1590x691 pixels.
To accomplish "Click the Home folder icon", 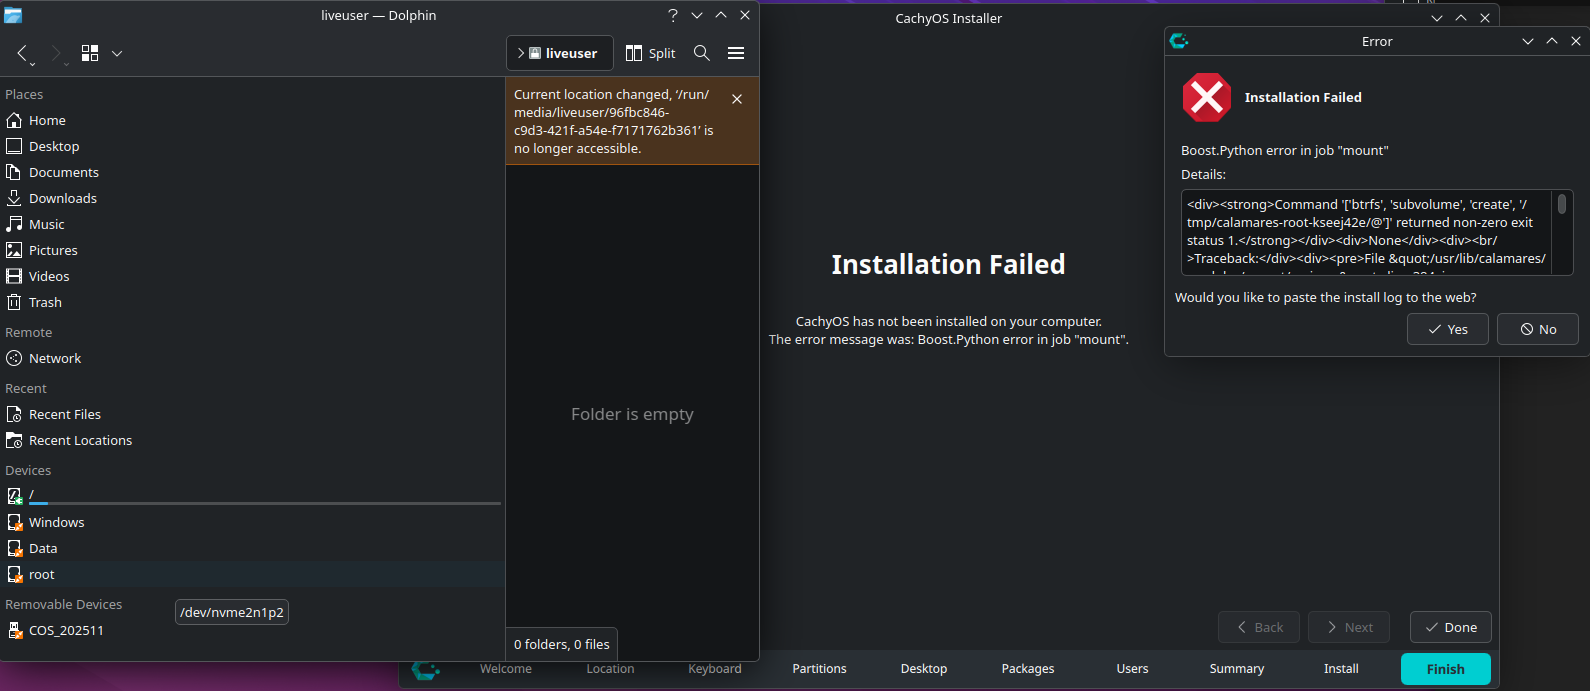I will pos(14,120).
